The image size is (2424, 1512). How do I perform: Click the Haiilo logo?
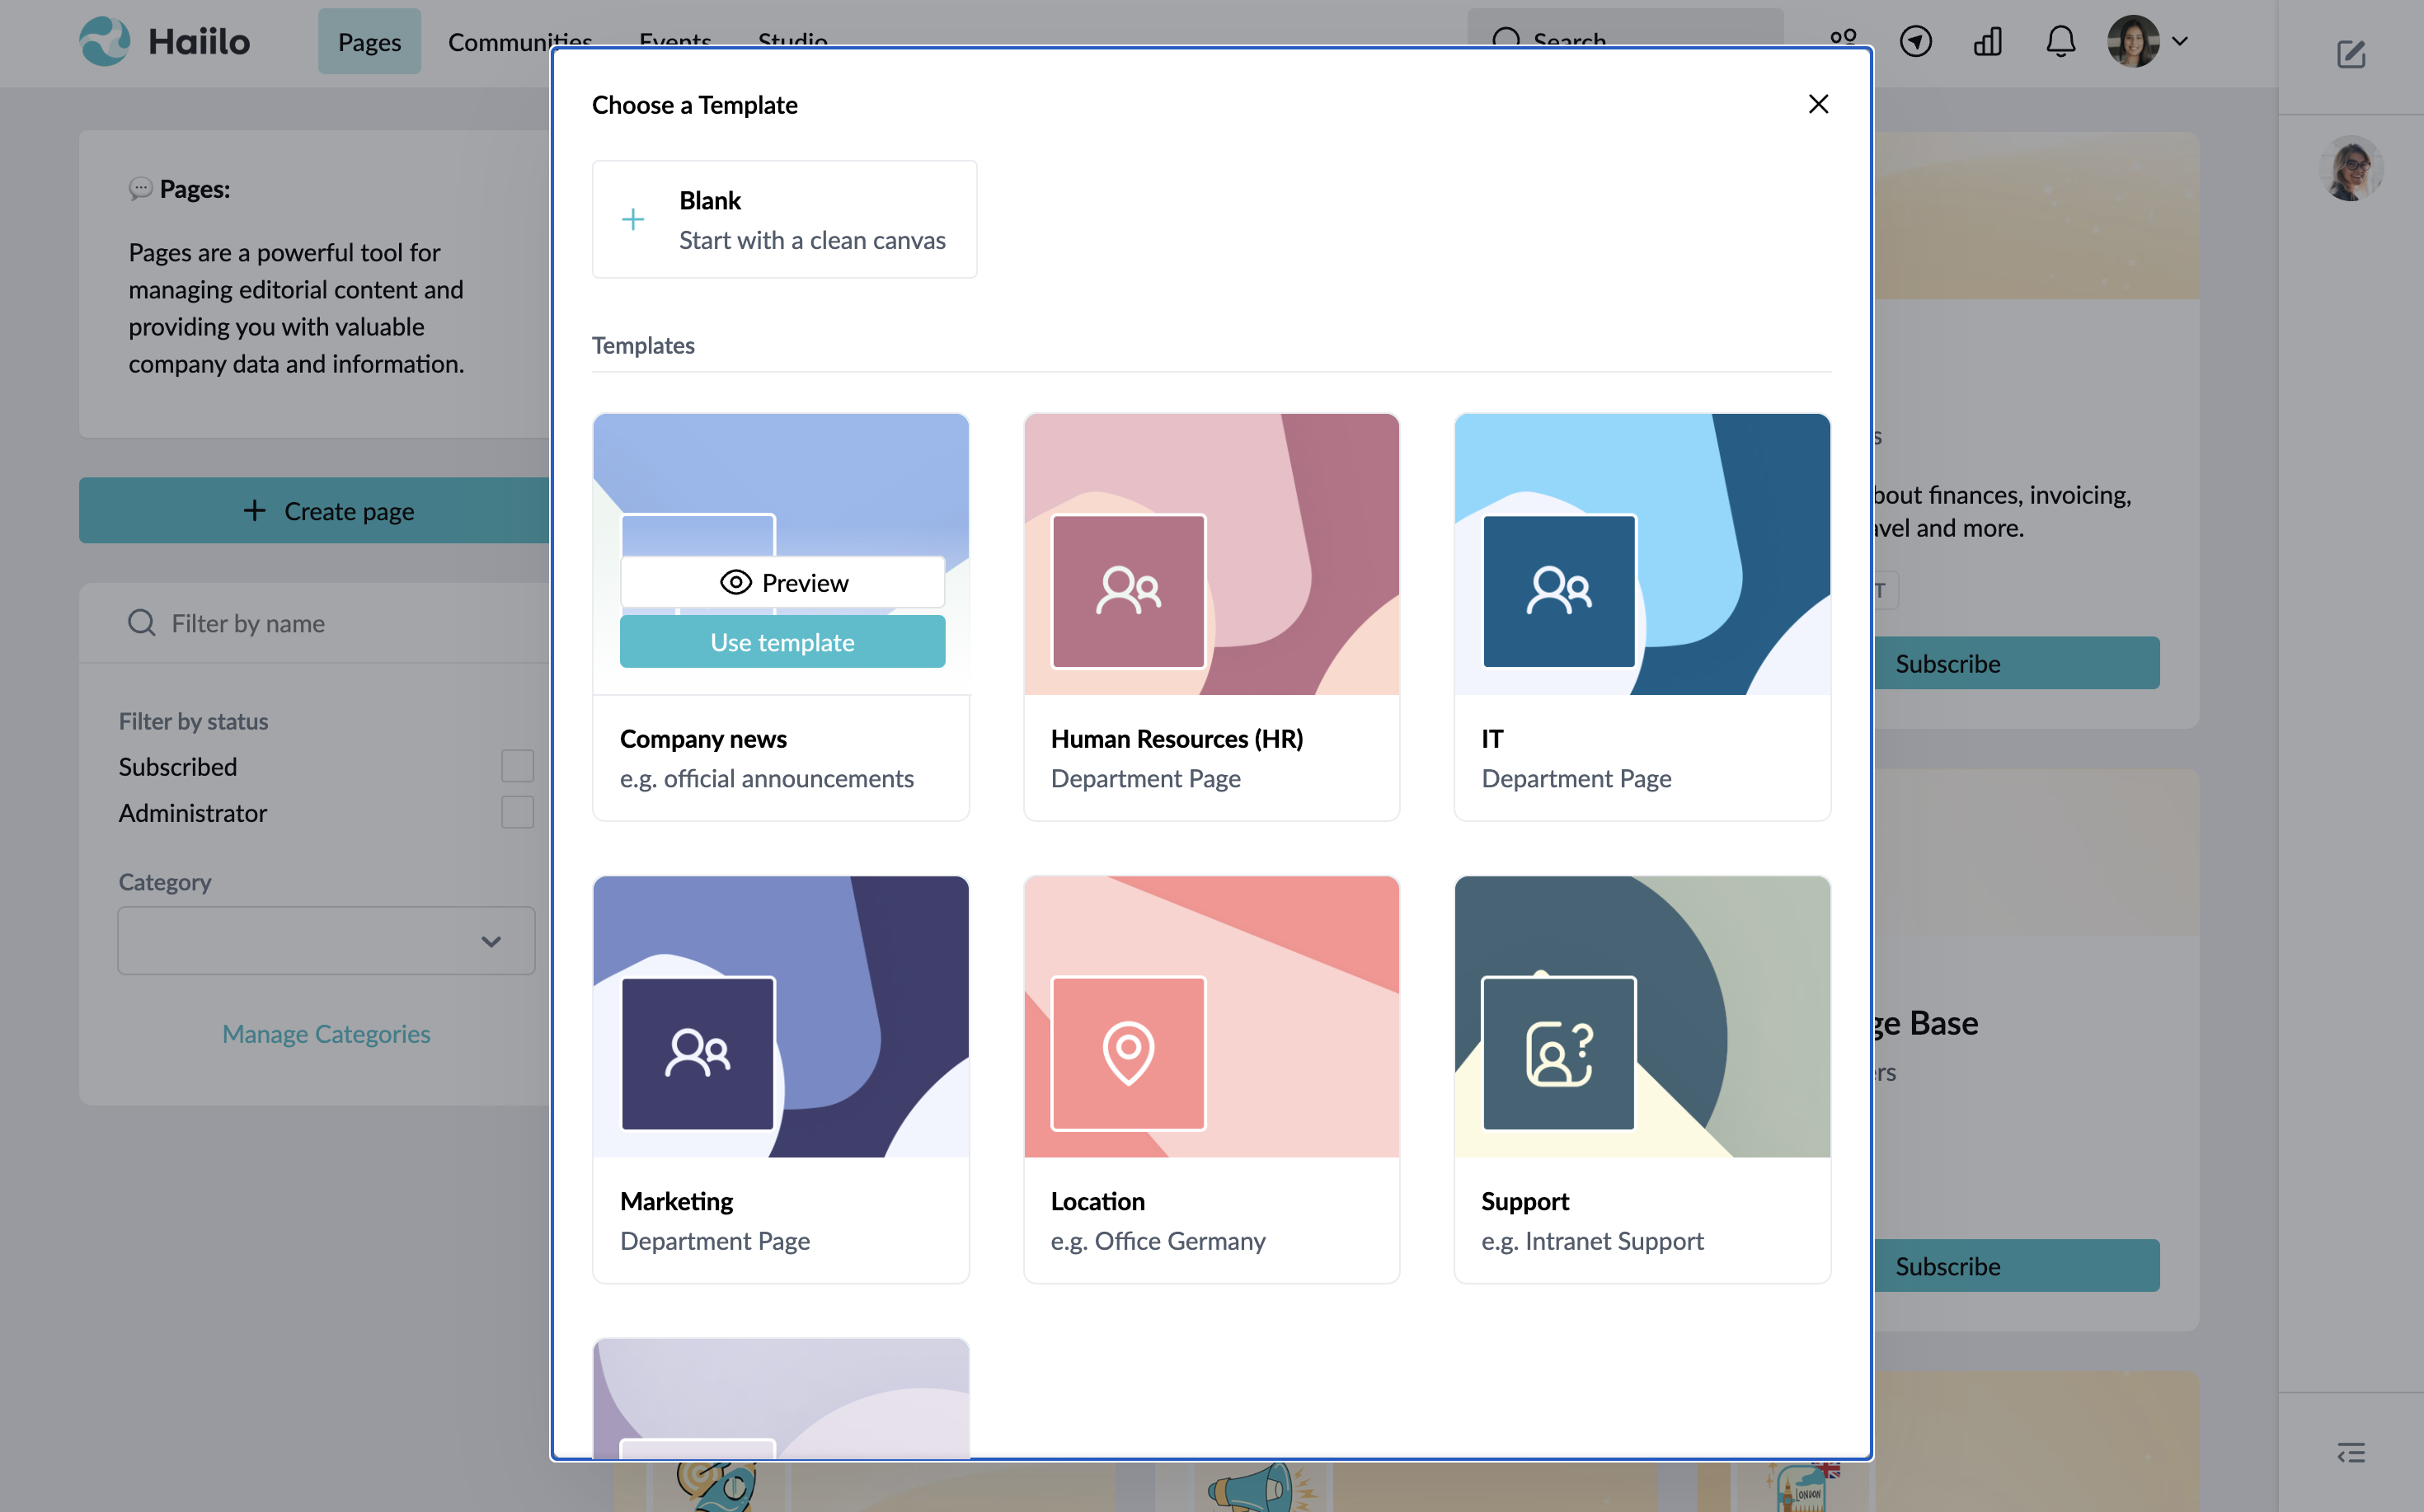click(165, 41)
